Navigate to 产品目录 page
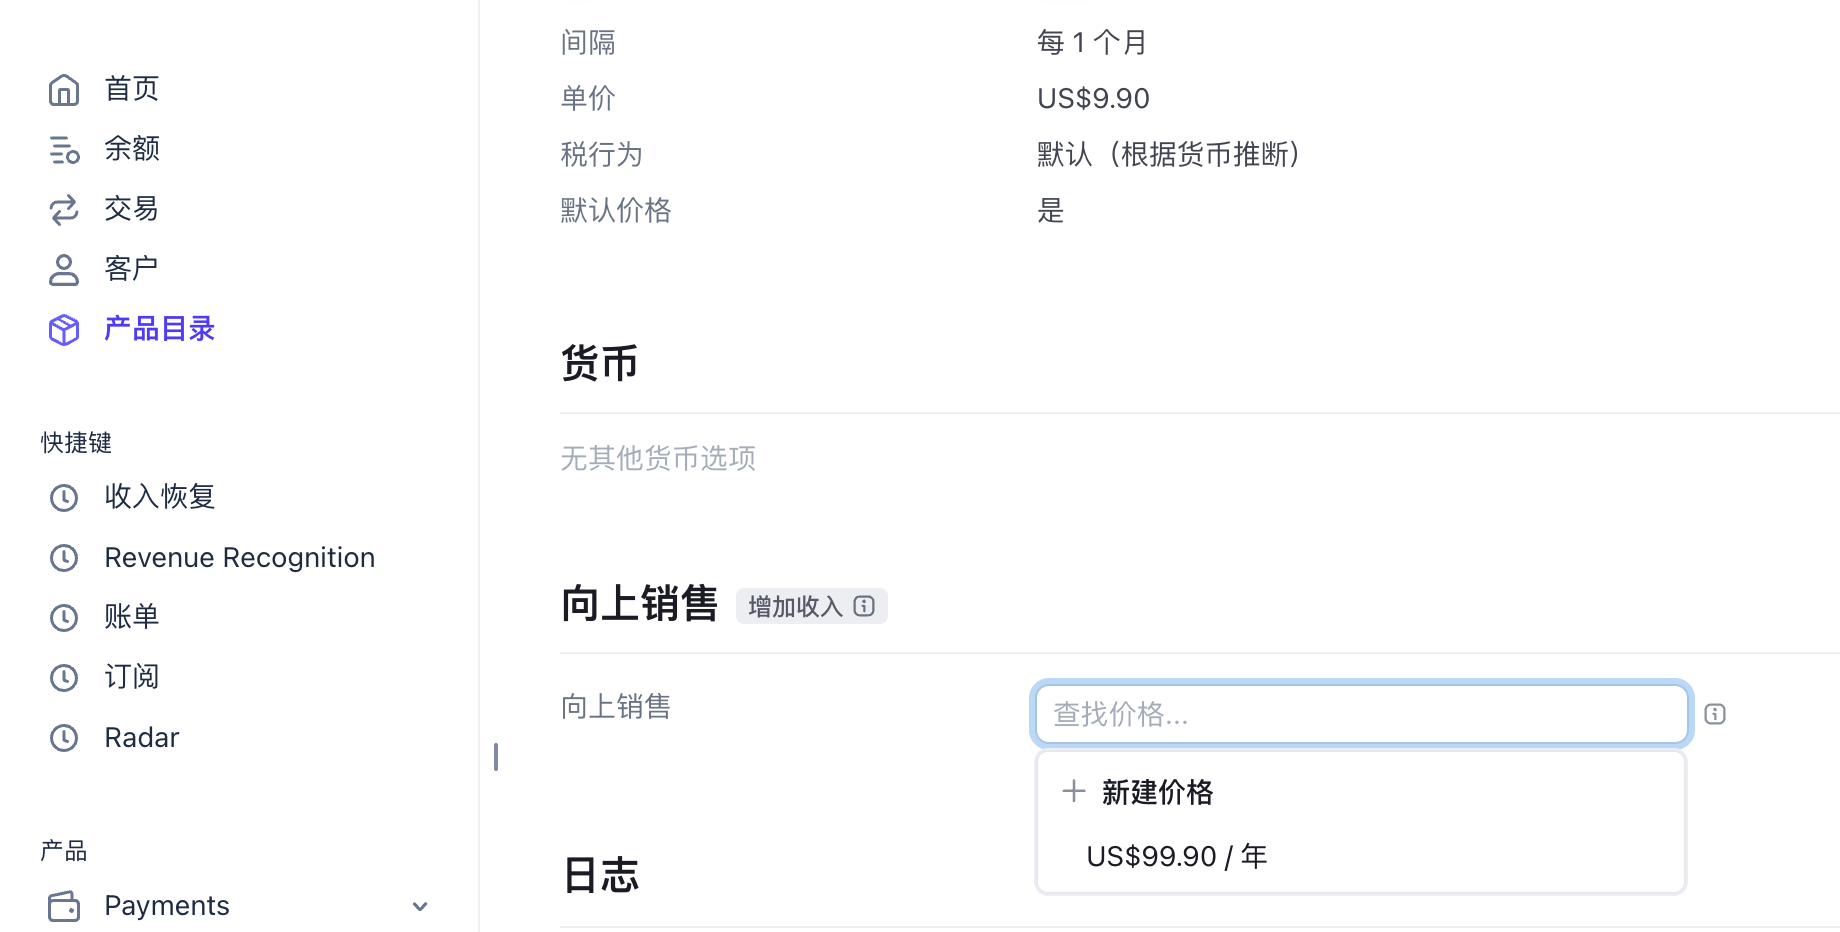The width and height of the screenshot is (1840, 932). click(x=160, y=329)
